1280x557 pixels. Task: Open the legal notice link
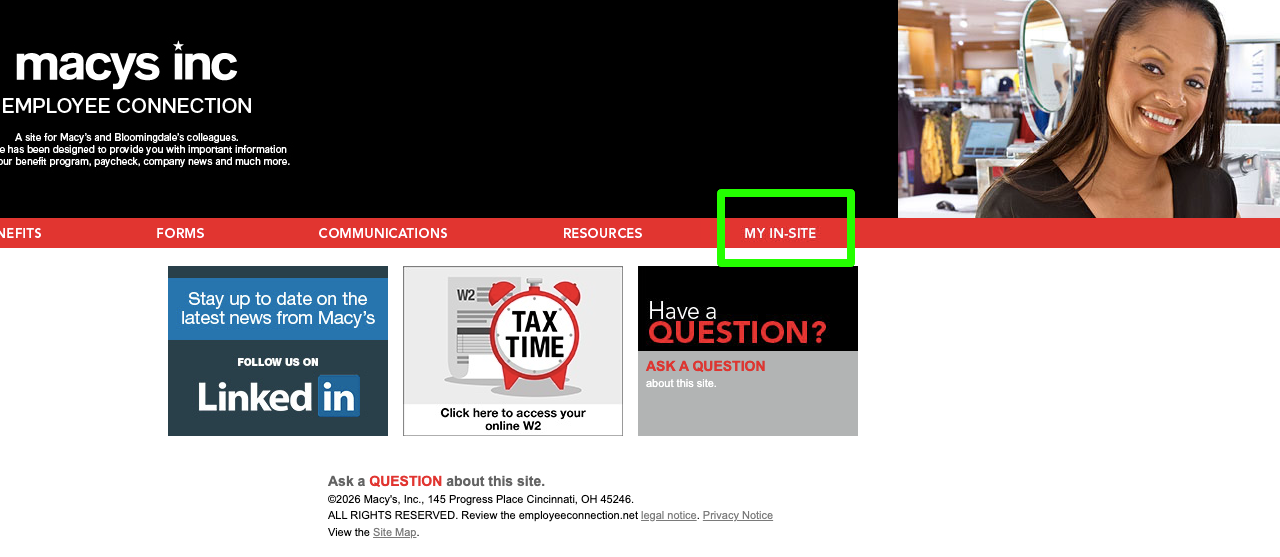pos(669,516)
